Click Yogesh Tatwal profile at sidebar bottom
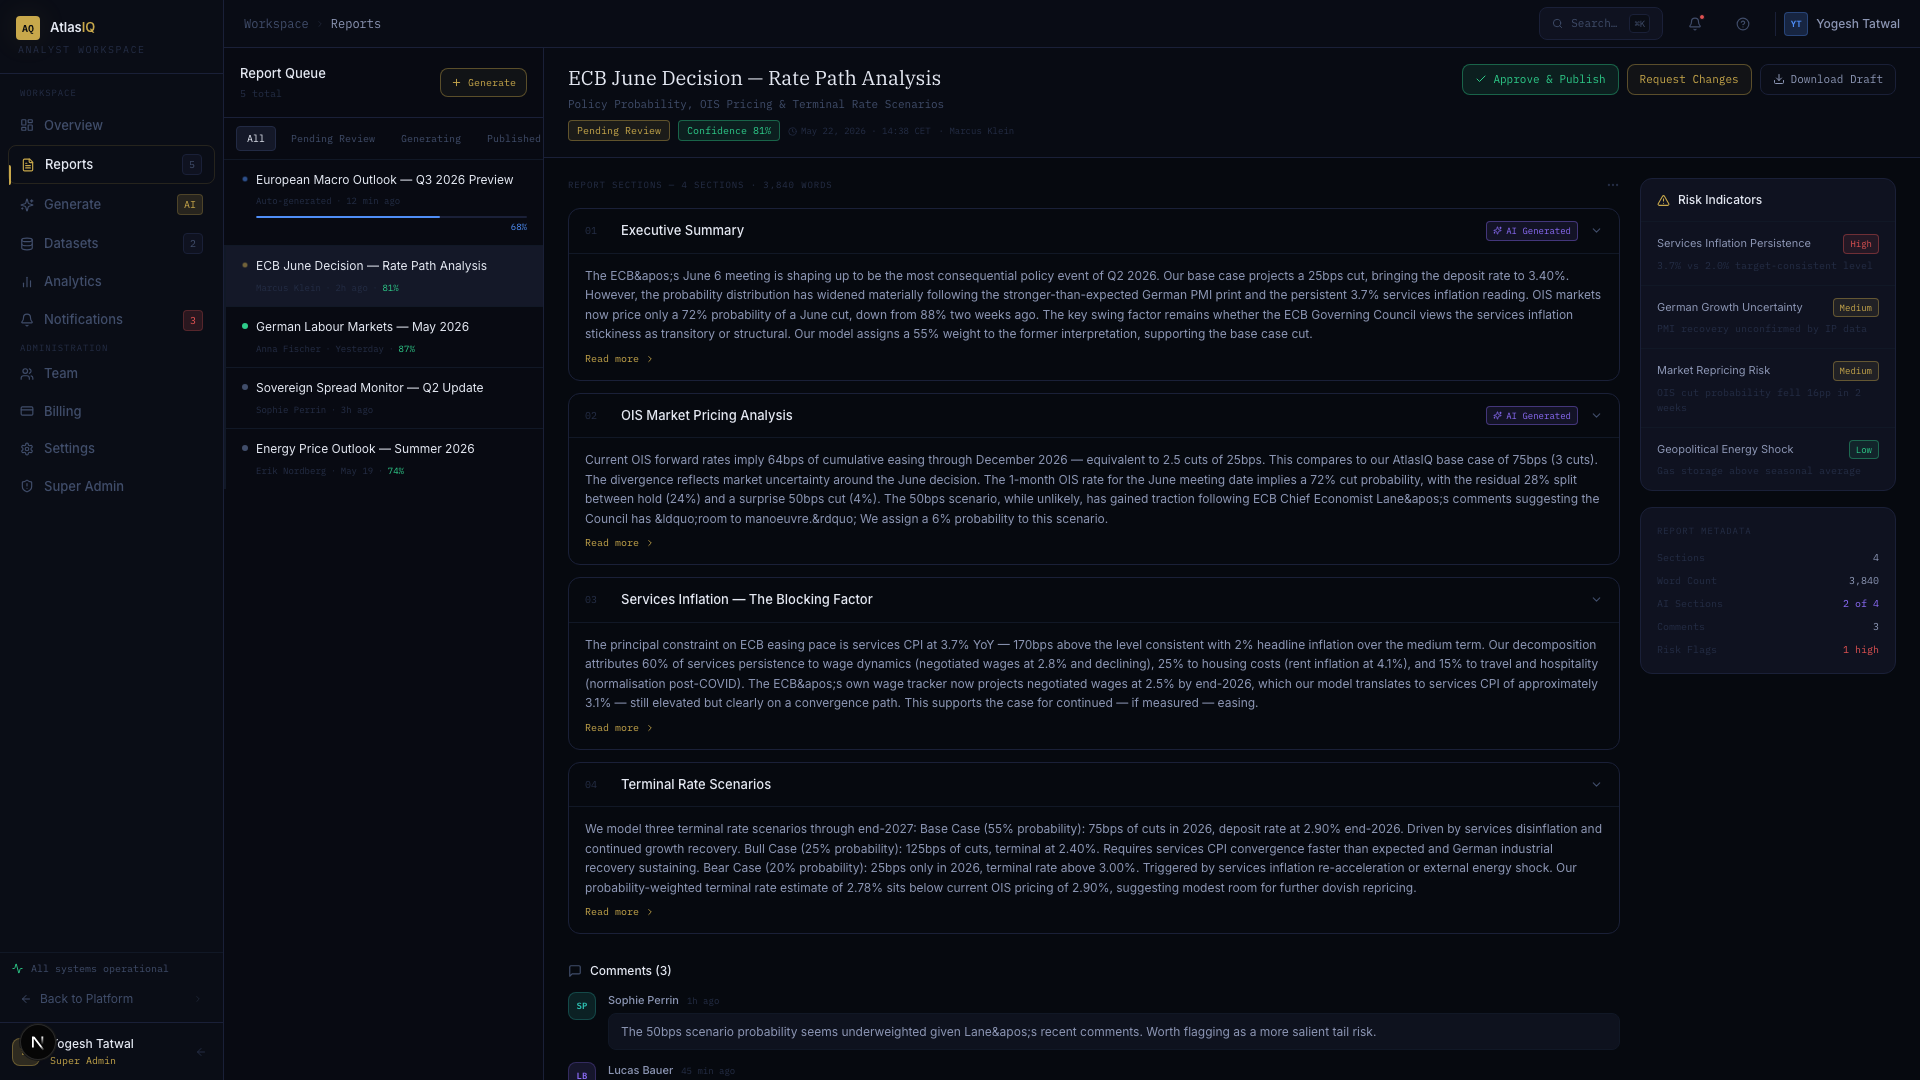This screenshot has height=1080, width=1920. click(x=111, y=1052)
